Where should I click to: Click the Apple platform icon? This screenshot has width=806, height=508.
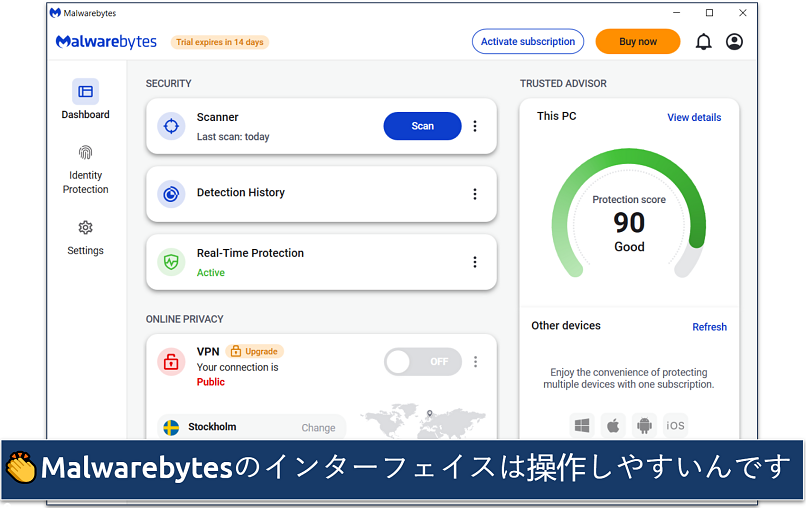613,425
